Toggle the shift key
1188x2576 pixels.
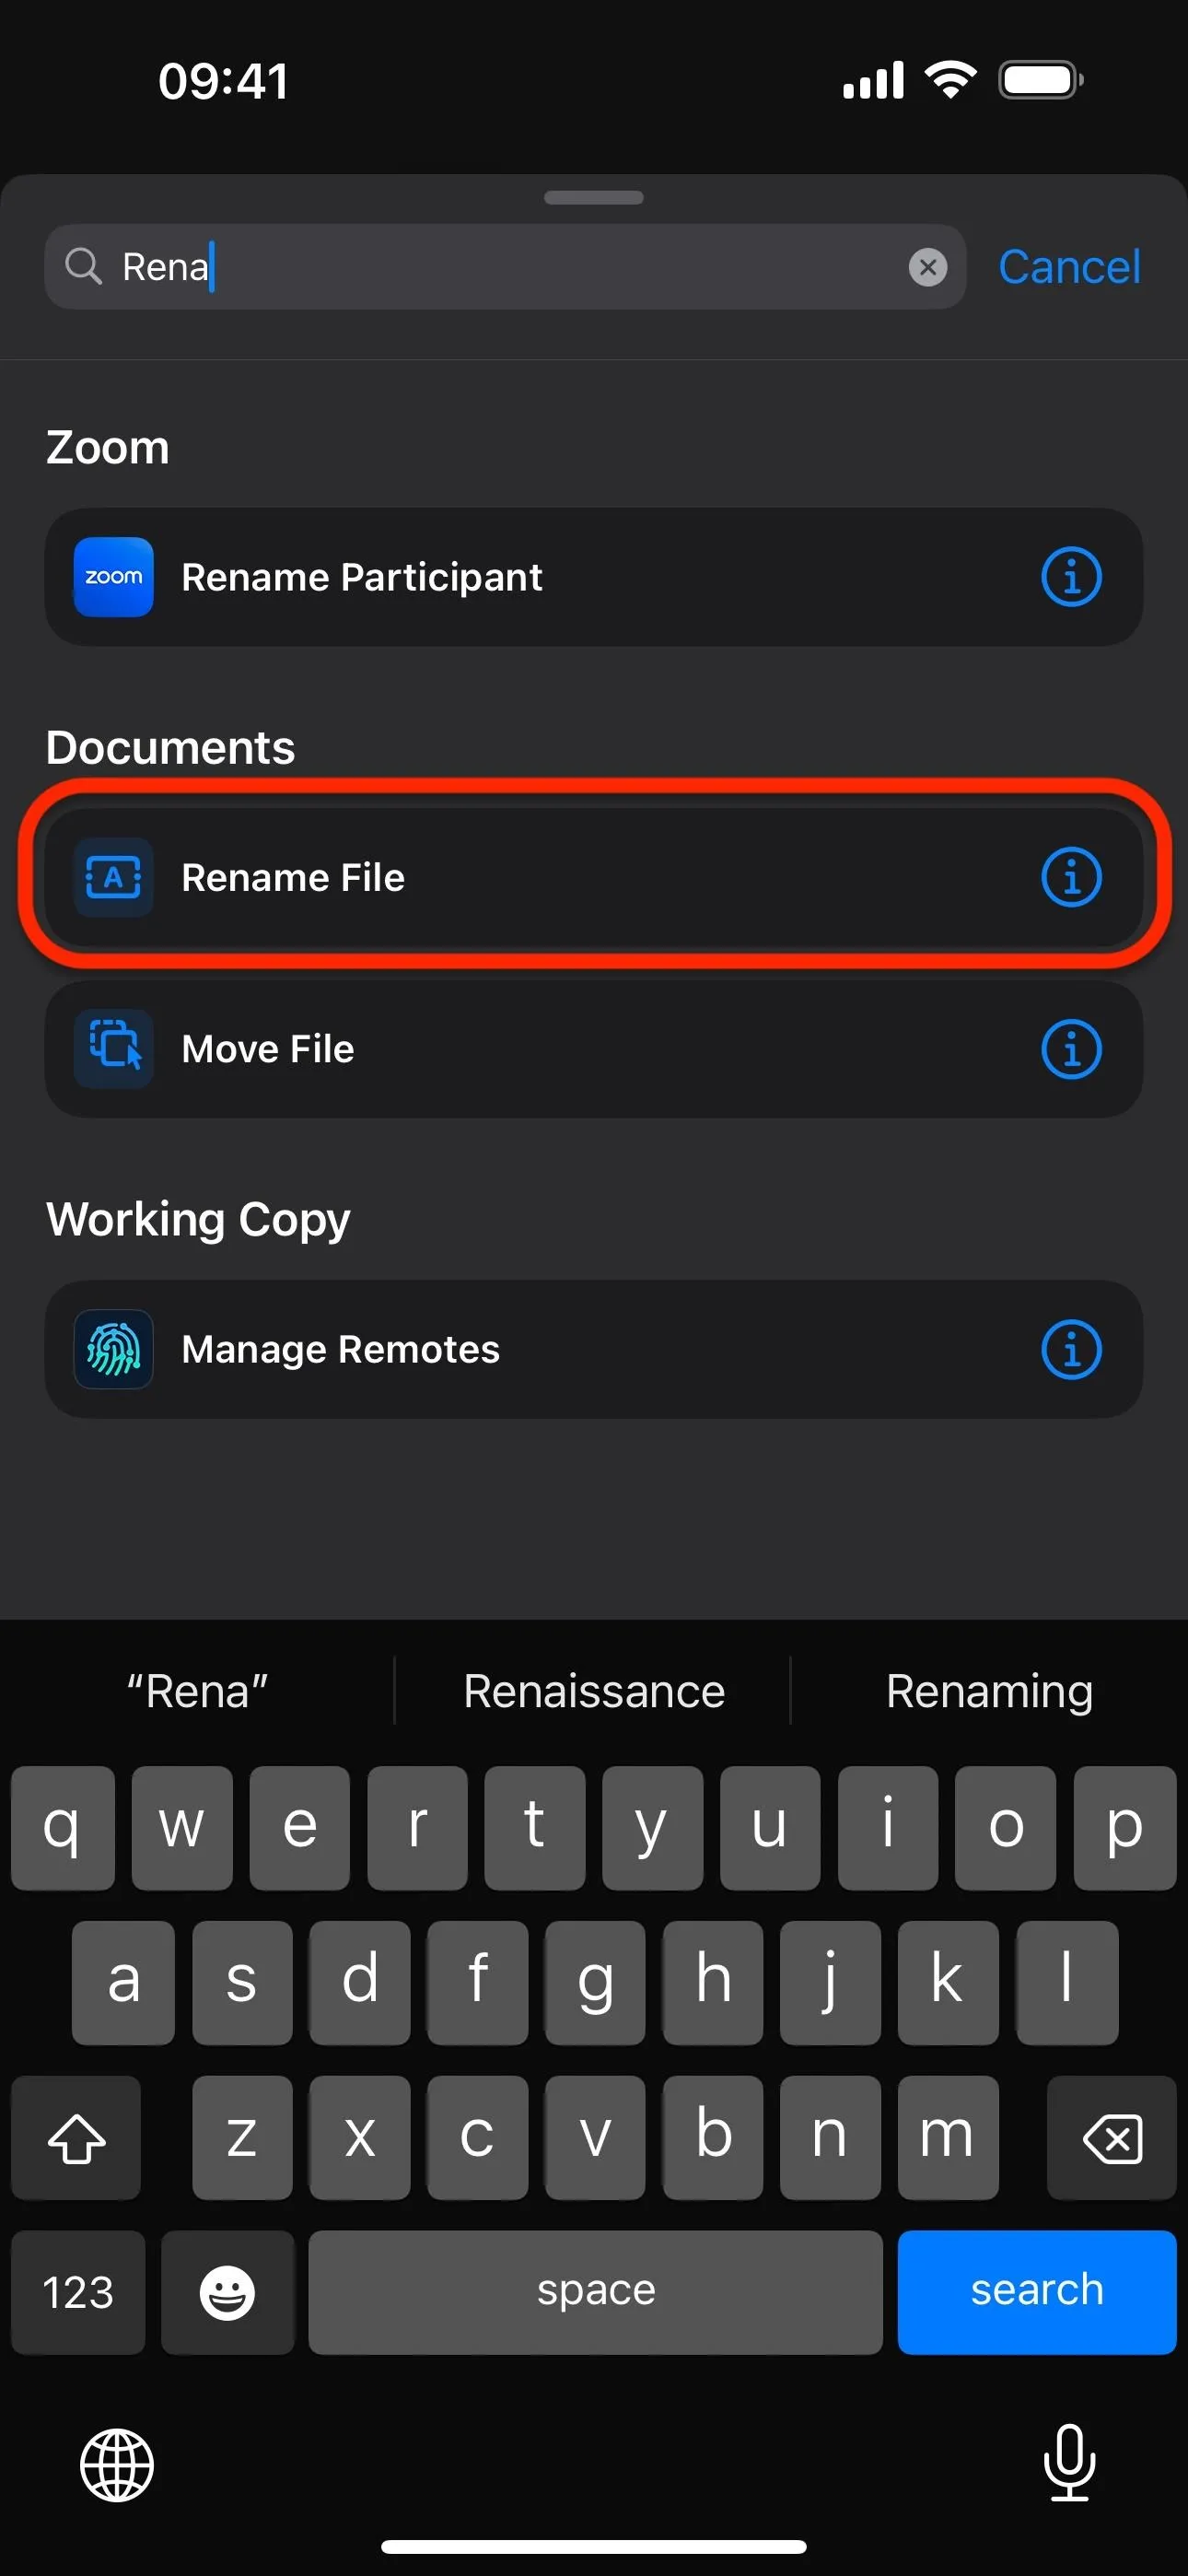pos(77,2137)
